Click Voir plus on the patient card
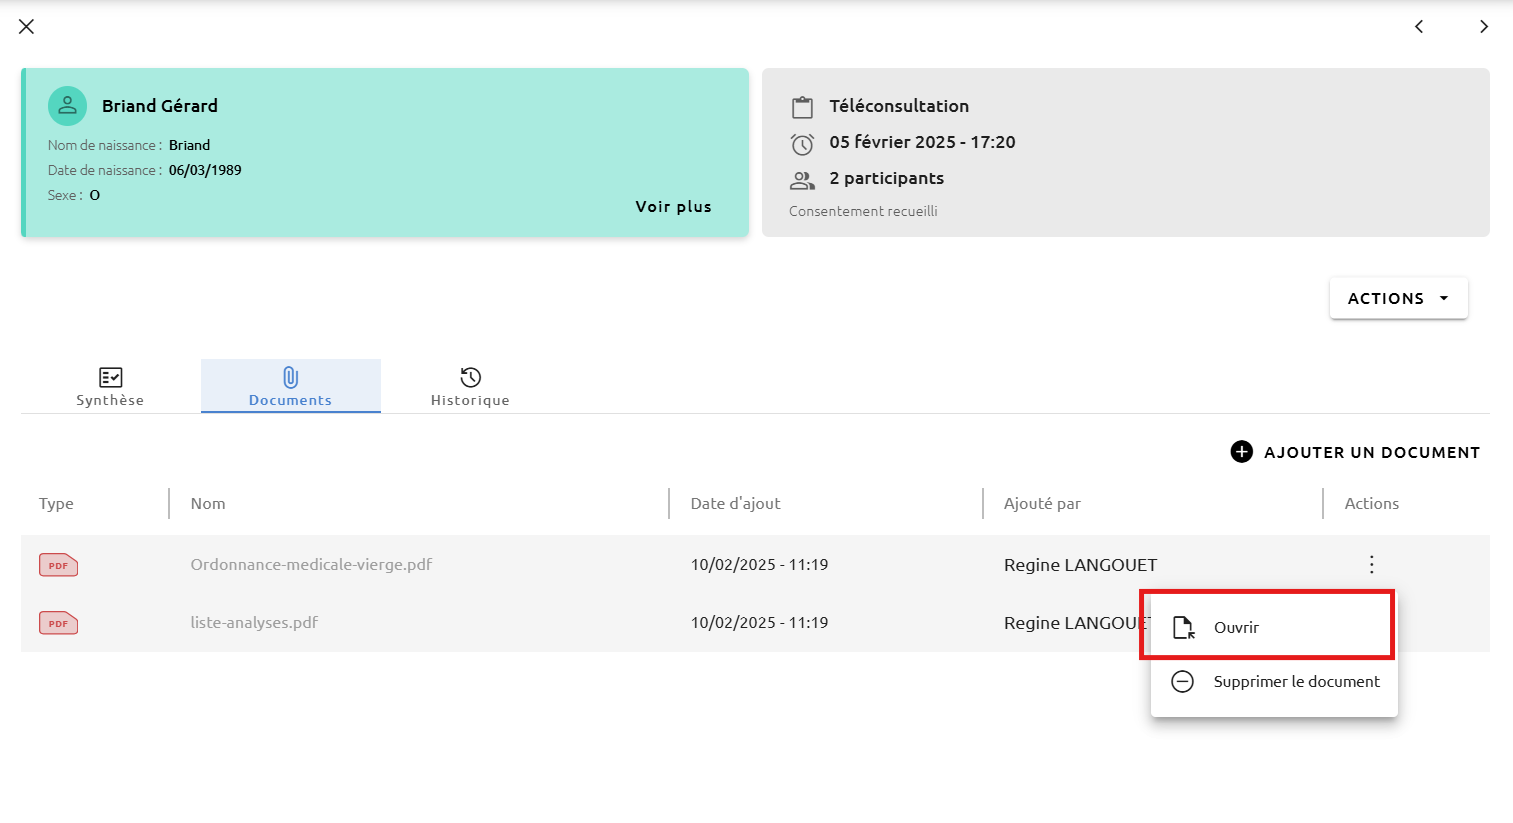The width and height of the screenshot is (1513, 823). pyautogui.click(x=673, y=207)
